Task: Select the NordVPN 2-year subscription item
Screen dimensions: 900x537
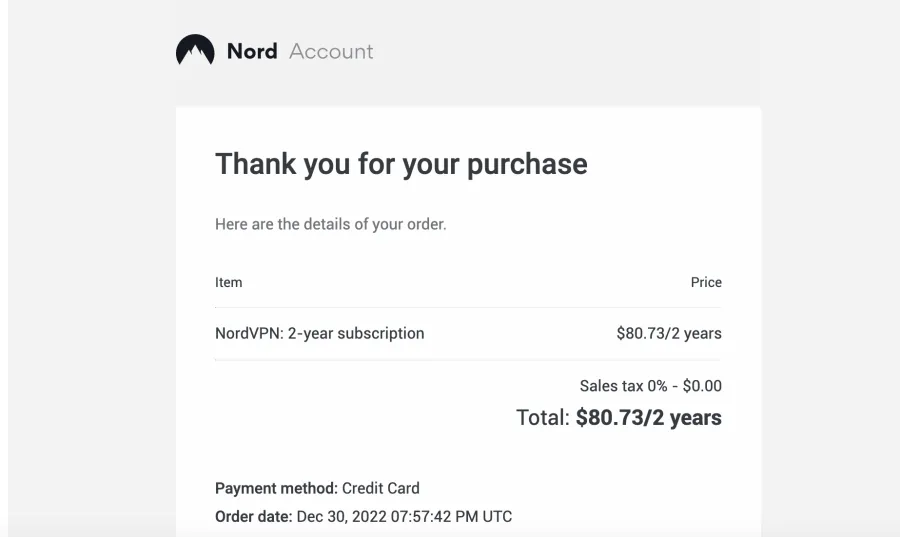Action: (x=320, y=333)
